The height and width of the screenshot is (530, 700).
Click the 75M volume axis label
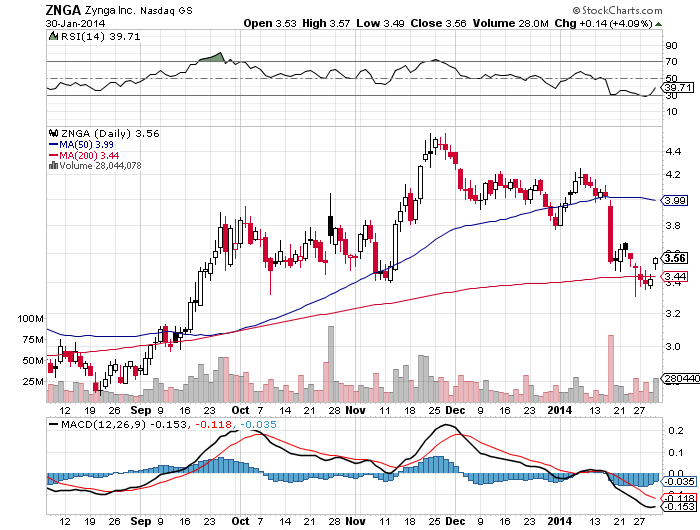tap(33, 340)
